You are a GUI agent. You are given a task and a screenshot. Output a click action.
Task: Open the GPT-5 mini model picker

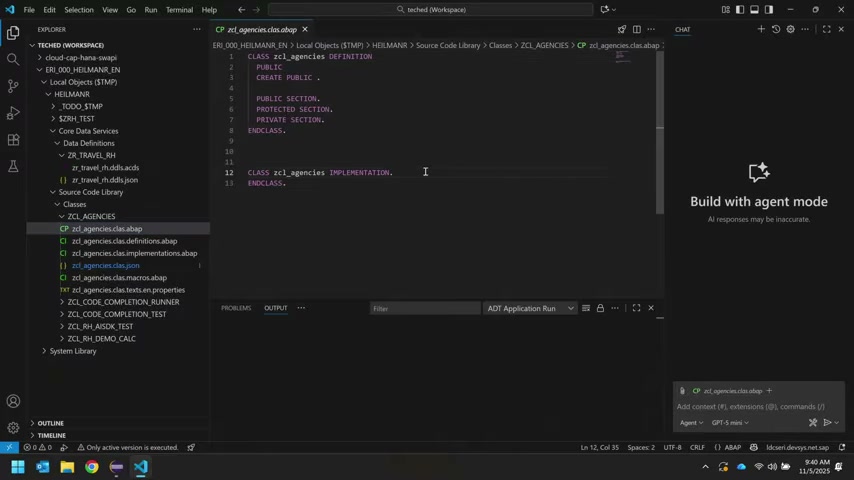pos(730,422)
